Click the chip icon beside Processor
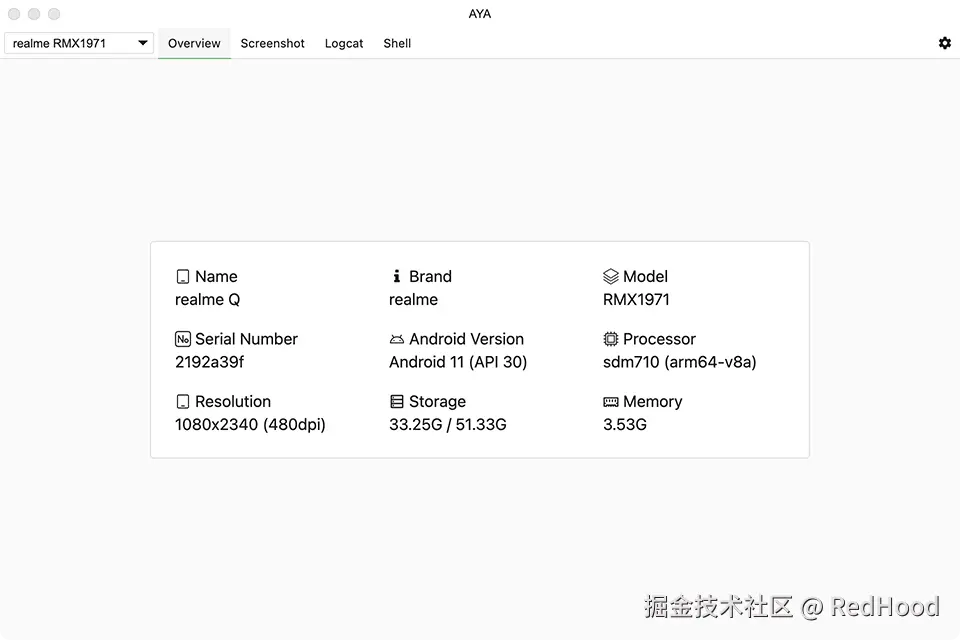Screen dimensions: 960x640 tap(610, 339)
